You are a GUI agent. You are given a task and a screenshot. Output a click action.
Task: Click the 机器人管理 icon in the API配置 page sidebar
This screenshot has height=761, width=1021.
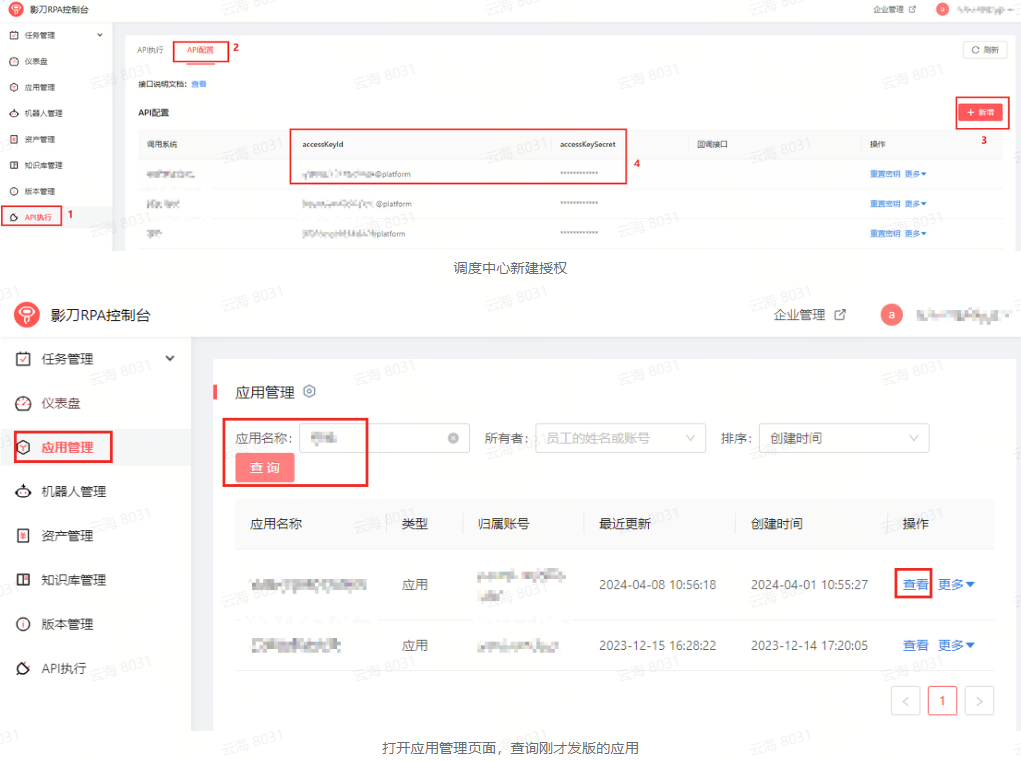tap(14, 113)
